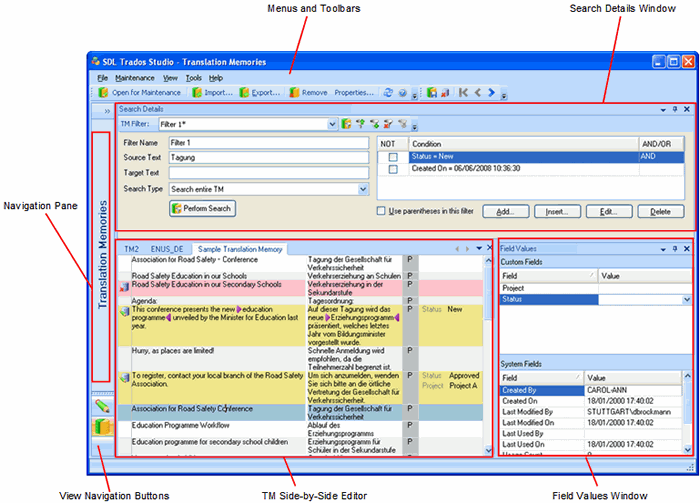700x503 pixels.
Task: Close the Sample Translation Memory editor tab
Action: click(489, 248)
